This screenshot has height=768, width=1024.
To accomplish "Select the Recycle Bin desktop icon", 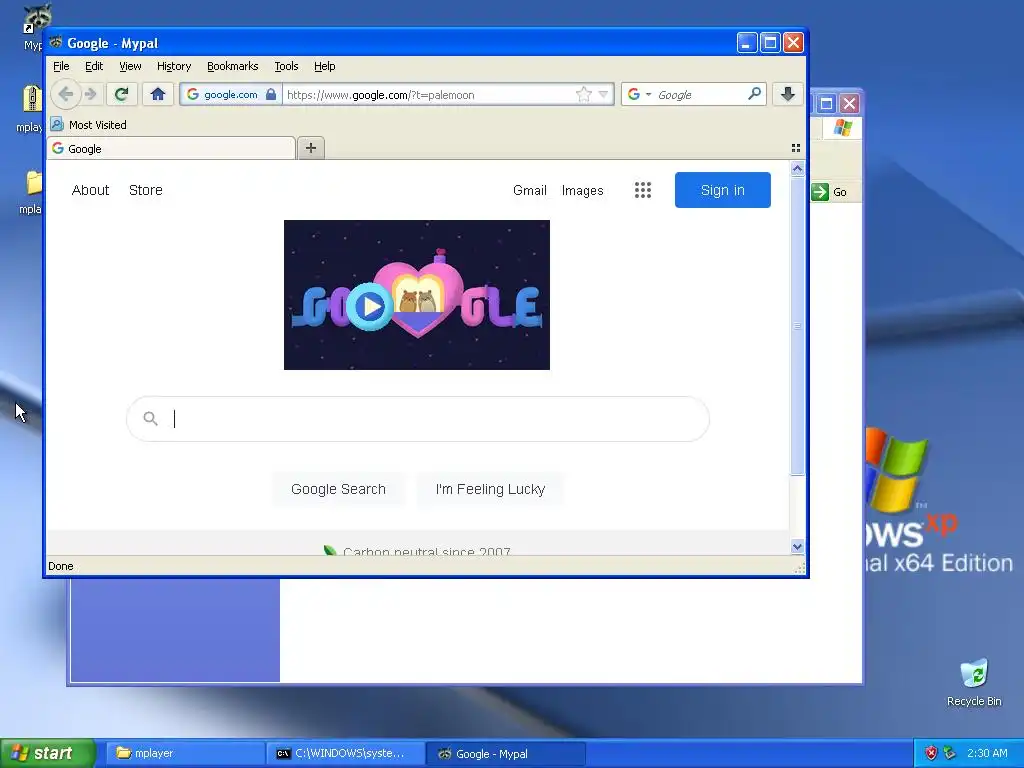I will point(974,682).
